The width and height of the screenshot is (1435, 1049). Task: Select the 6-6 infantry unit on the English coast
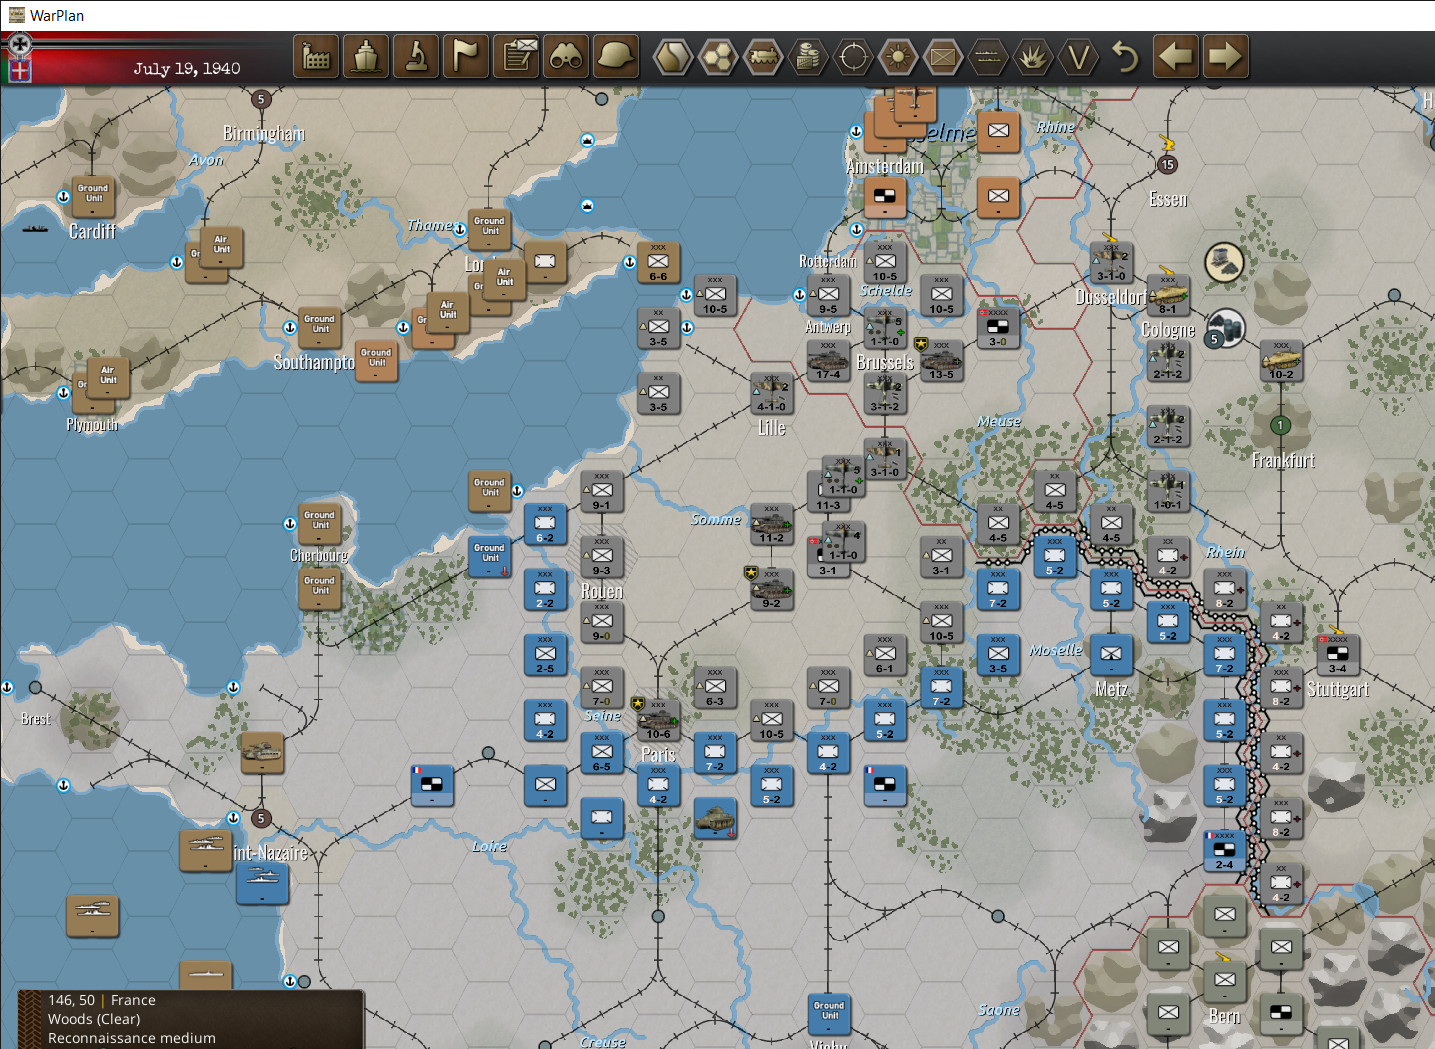(658, 262)
